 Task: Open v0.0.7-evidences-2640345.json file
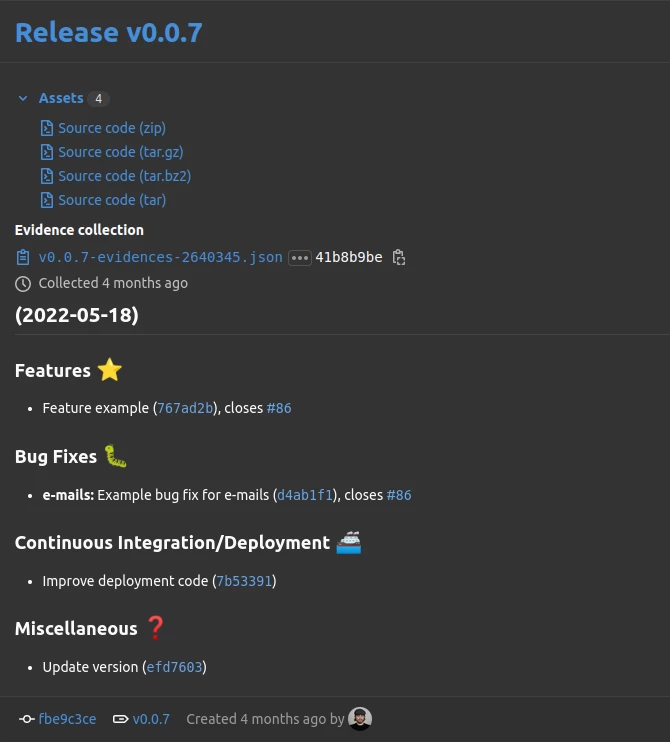click(x=160, y=258)
